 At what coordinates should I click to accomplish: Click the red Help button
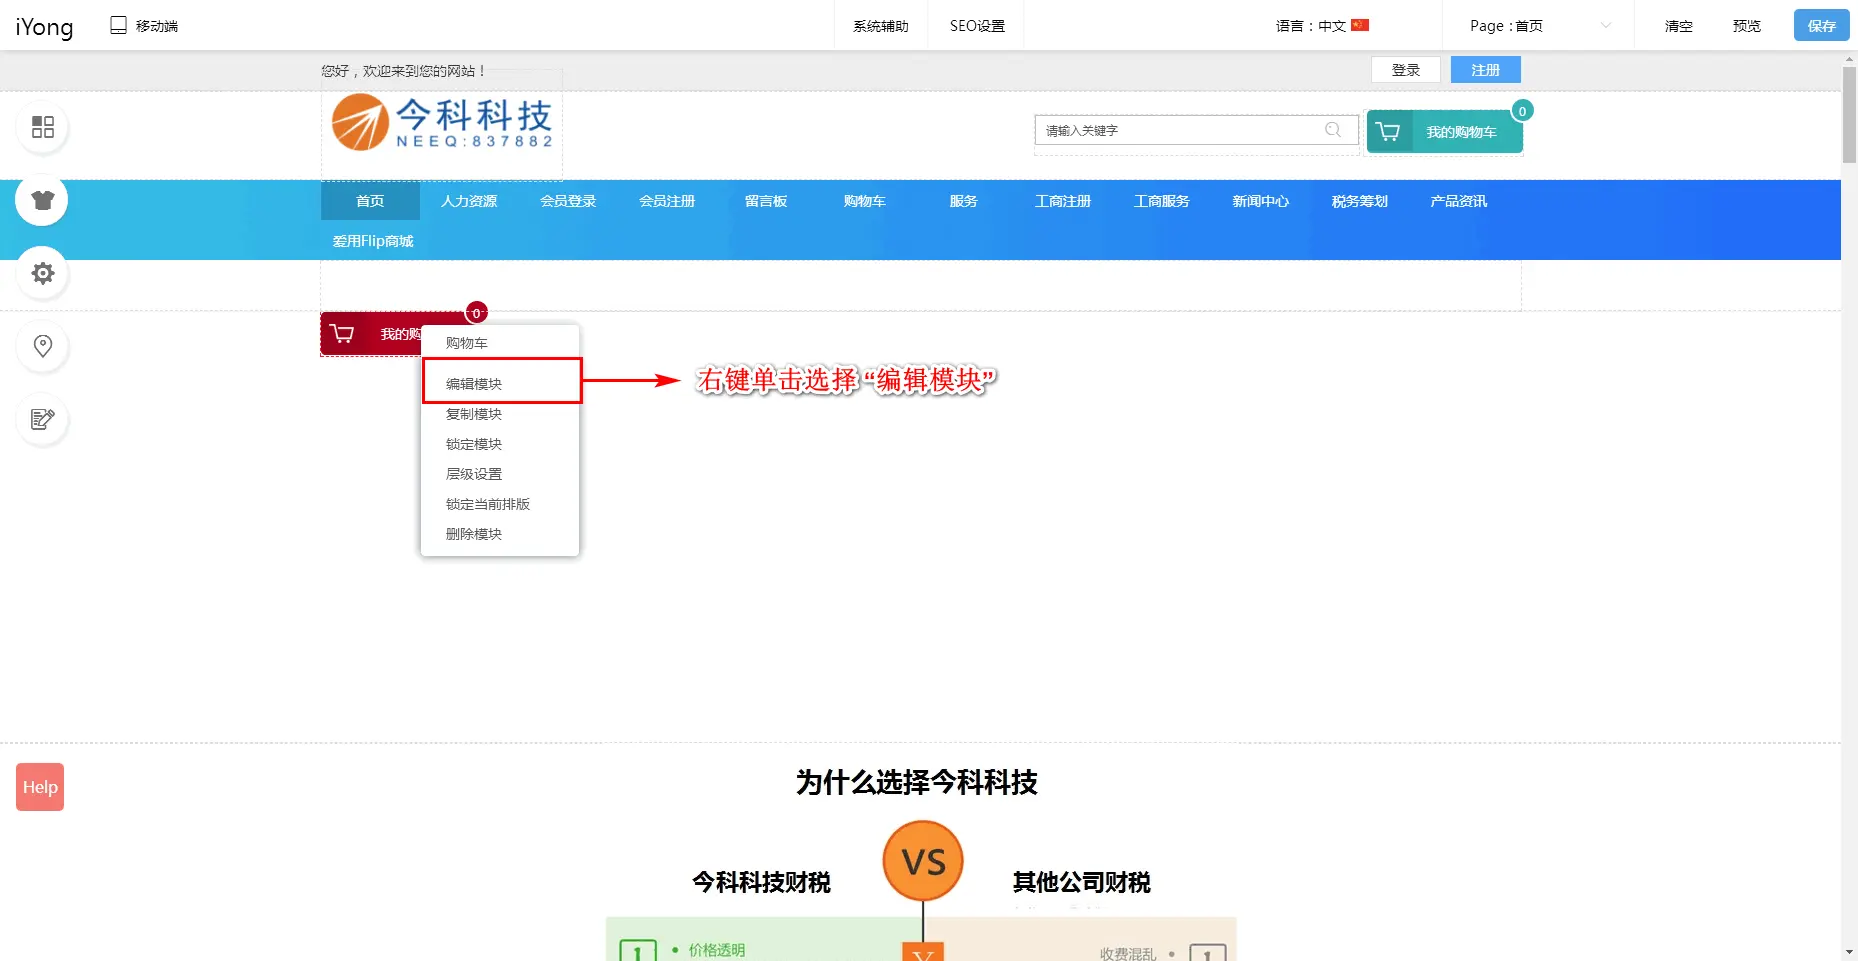[x=40, y=787]
